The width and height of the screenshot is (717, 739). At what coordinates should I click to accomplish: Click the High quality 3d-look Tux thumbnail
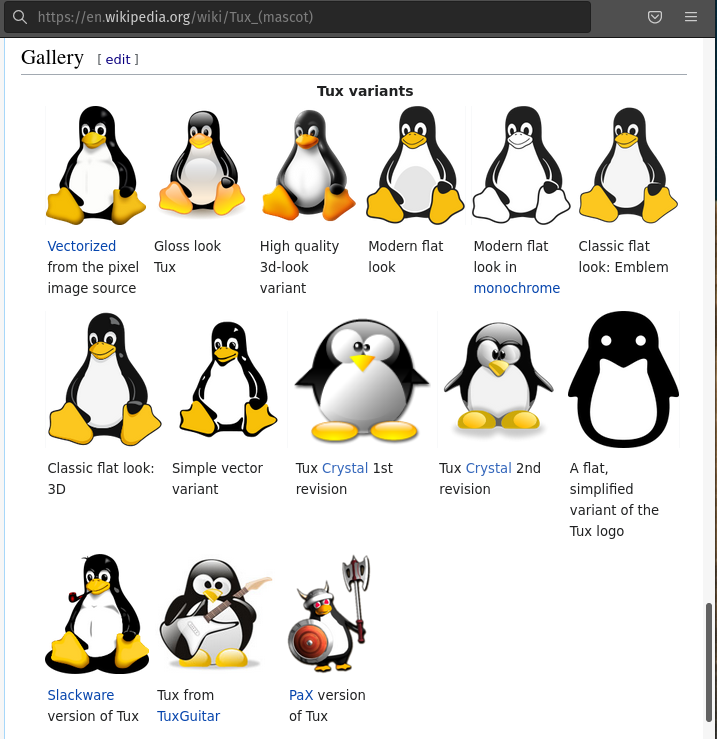(x=308, y=166)
